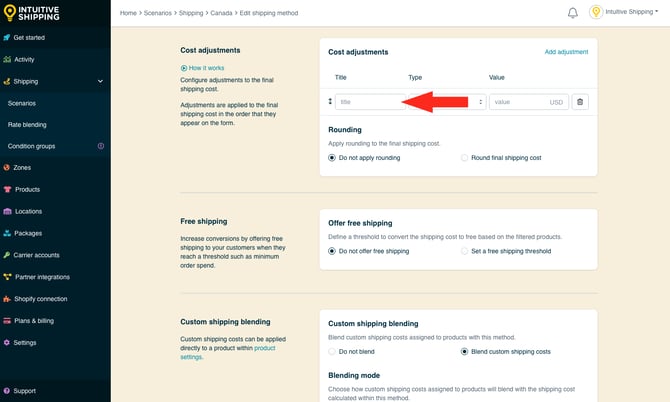Open the Activity page
The image size is (670, 402).
pos(24,59)
